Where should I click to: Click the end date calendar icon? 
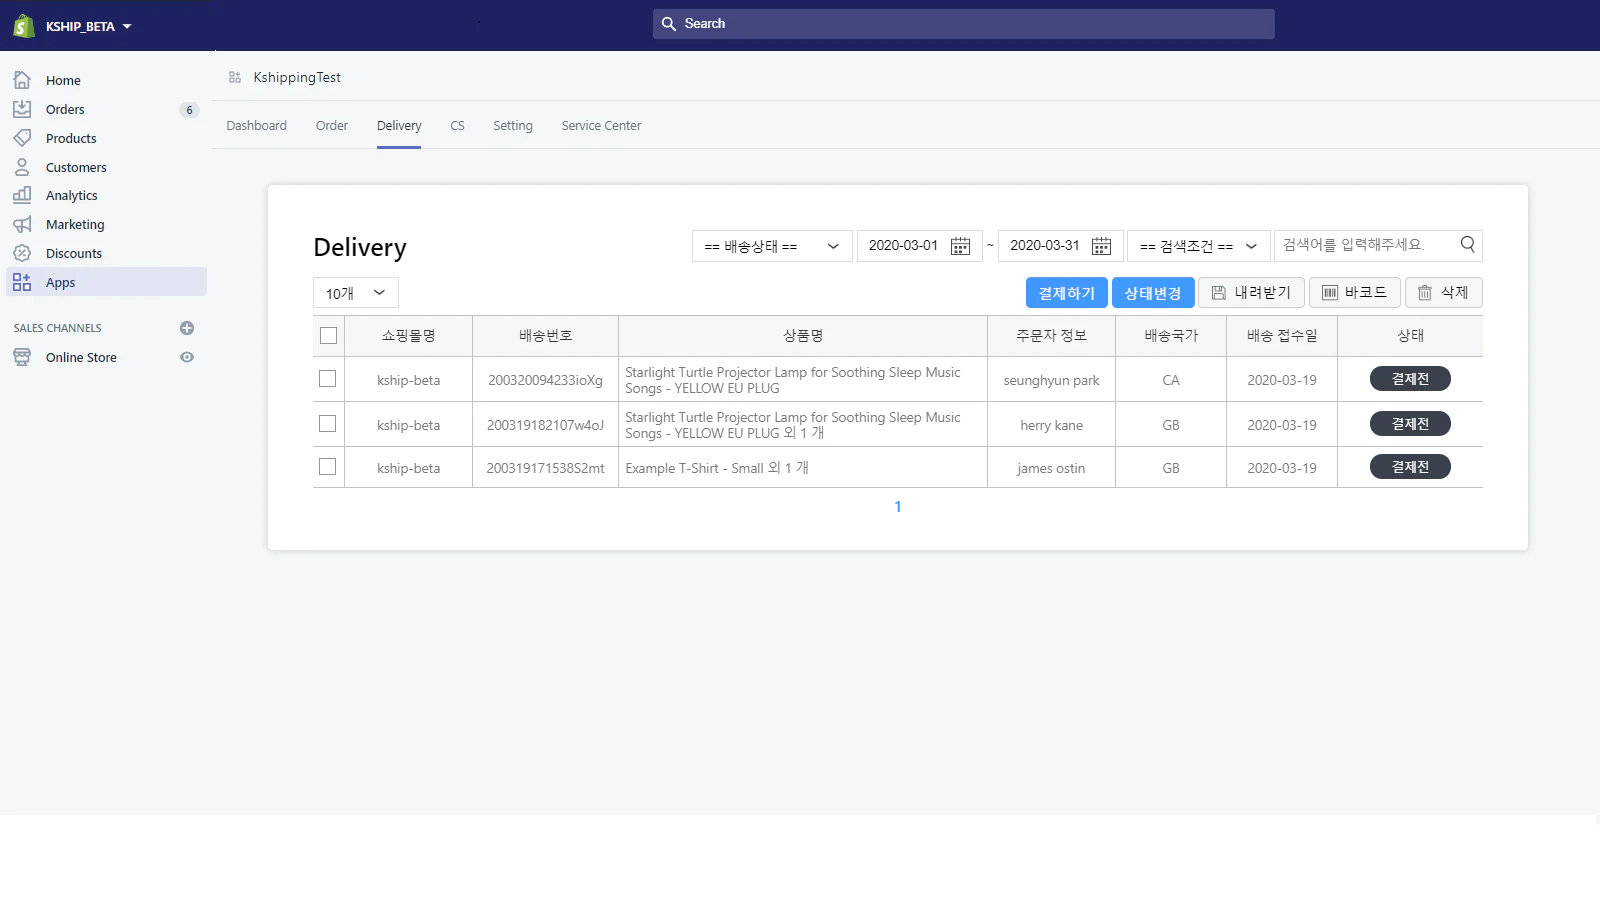[1101, 246]
